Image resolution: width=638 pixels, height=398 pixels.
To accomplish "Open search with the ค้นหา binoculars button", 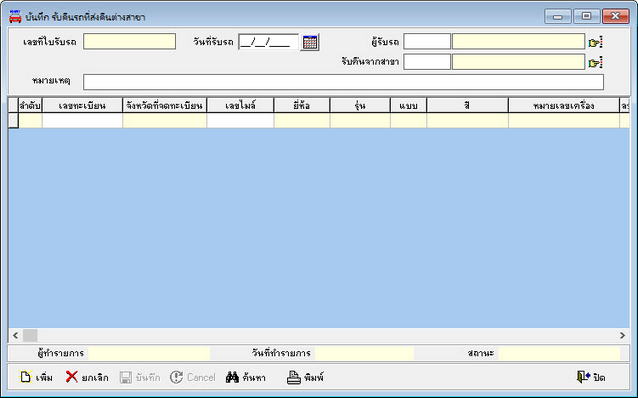I will coord(246,377).
